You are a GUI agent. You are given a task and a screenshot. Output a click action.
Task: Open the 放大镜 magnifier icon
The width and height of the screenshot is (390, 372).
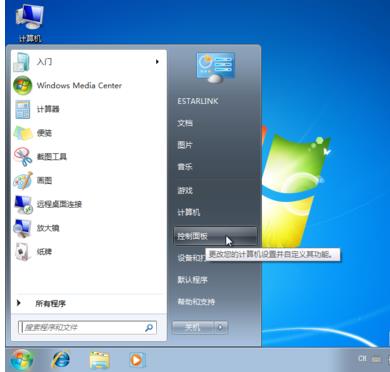point(22,228)
